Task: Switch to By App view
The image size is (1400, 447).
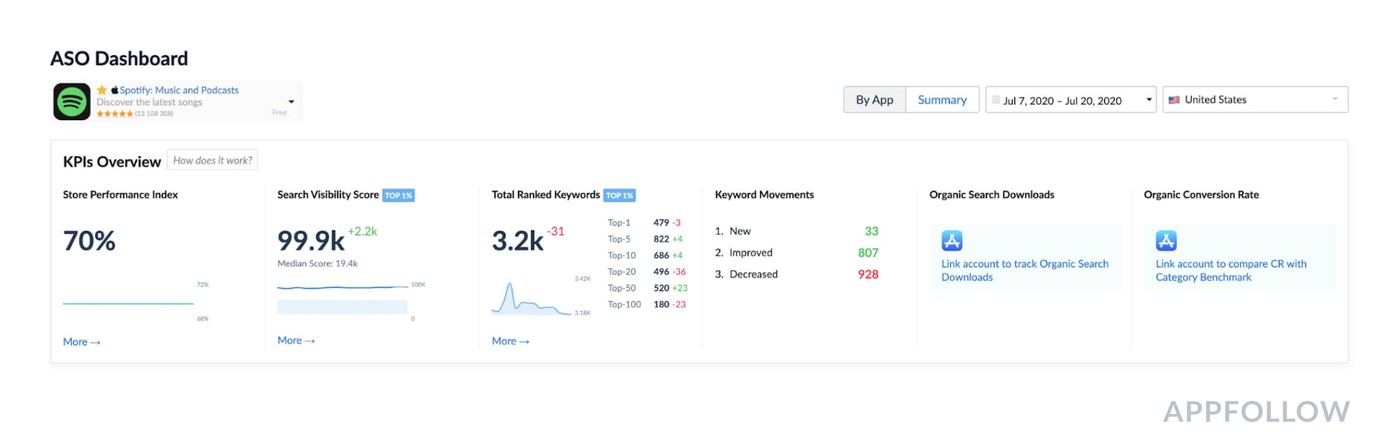Action: 874,100
